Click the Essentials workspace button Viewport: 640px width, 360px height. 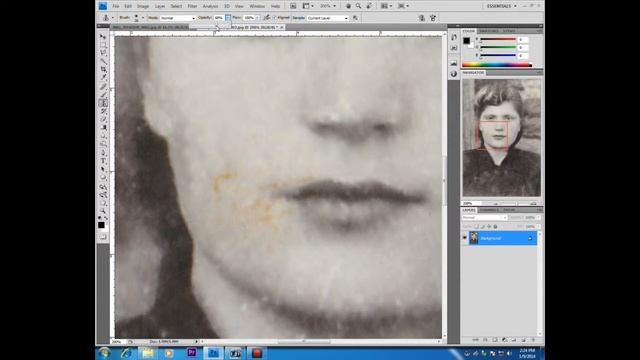tap(501, 6)
